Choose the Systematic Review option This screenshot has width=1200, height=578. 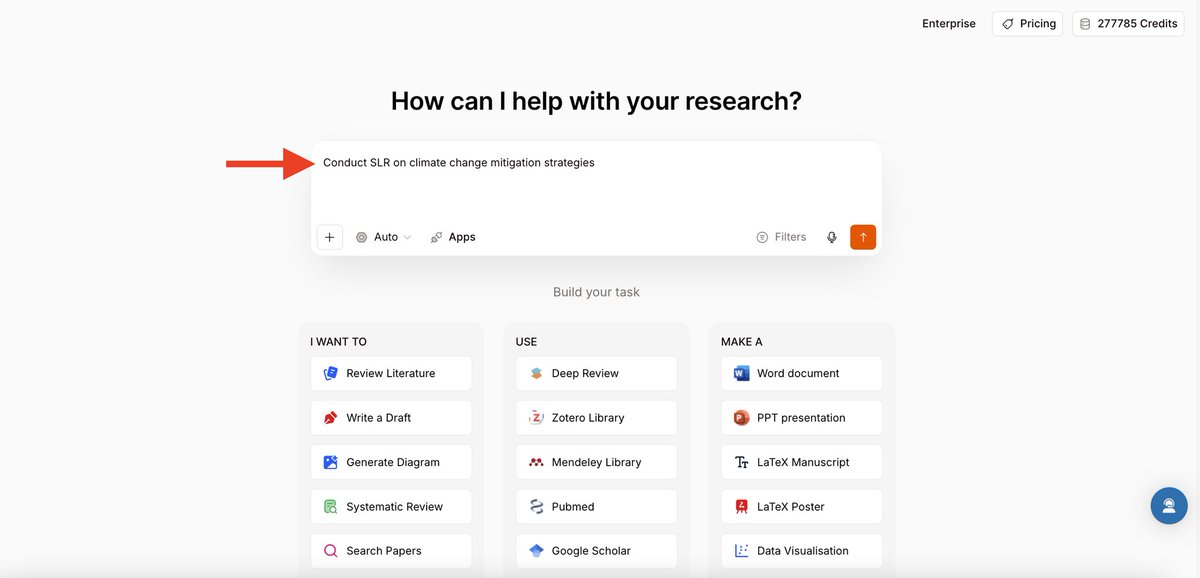pos(391,507)
